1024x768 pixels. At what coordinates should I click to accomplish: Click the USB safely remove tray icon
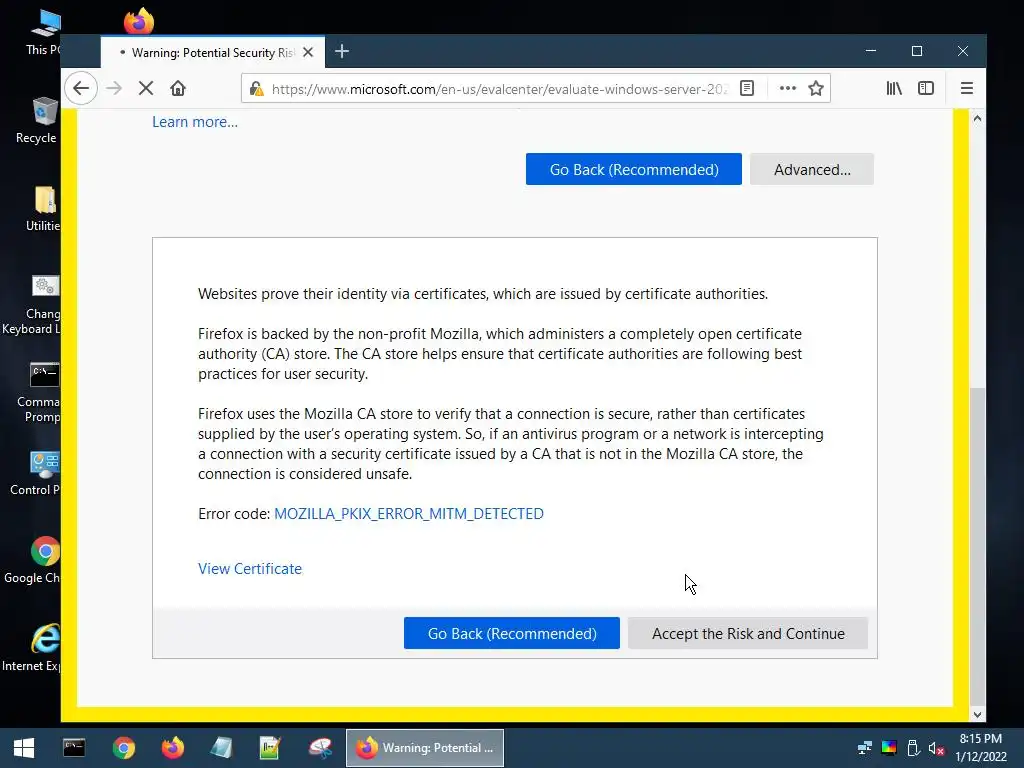tap(913, 748)
